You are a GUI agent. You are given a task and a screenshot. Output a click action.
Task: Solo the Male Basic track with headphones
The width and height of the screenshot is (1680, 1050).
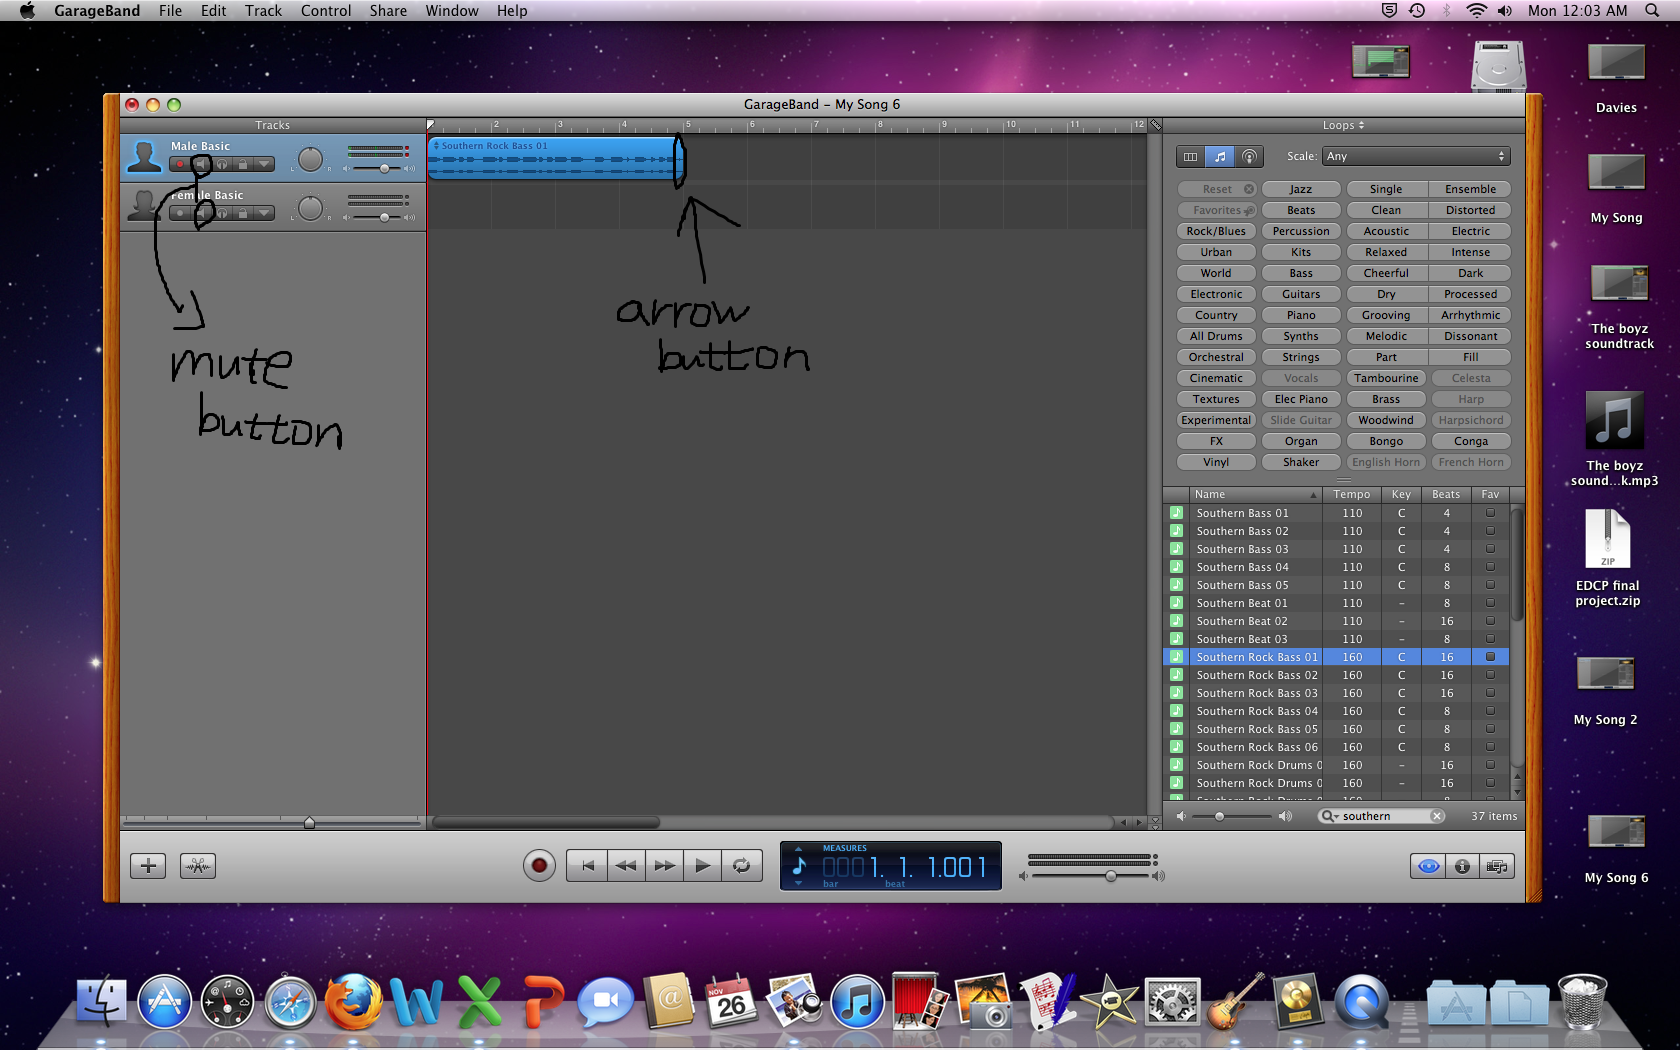[x=222, y=164]
